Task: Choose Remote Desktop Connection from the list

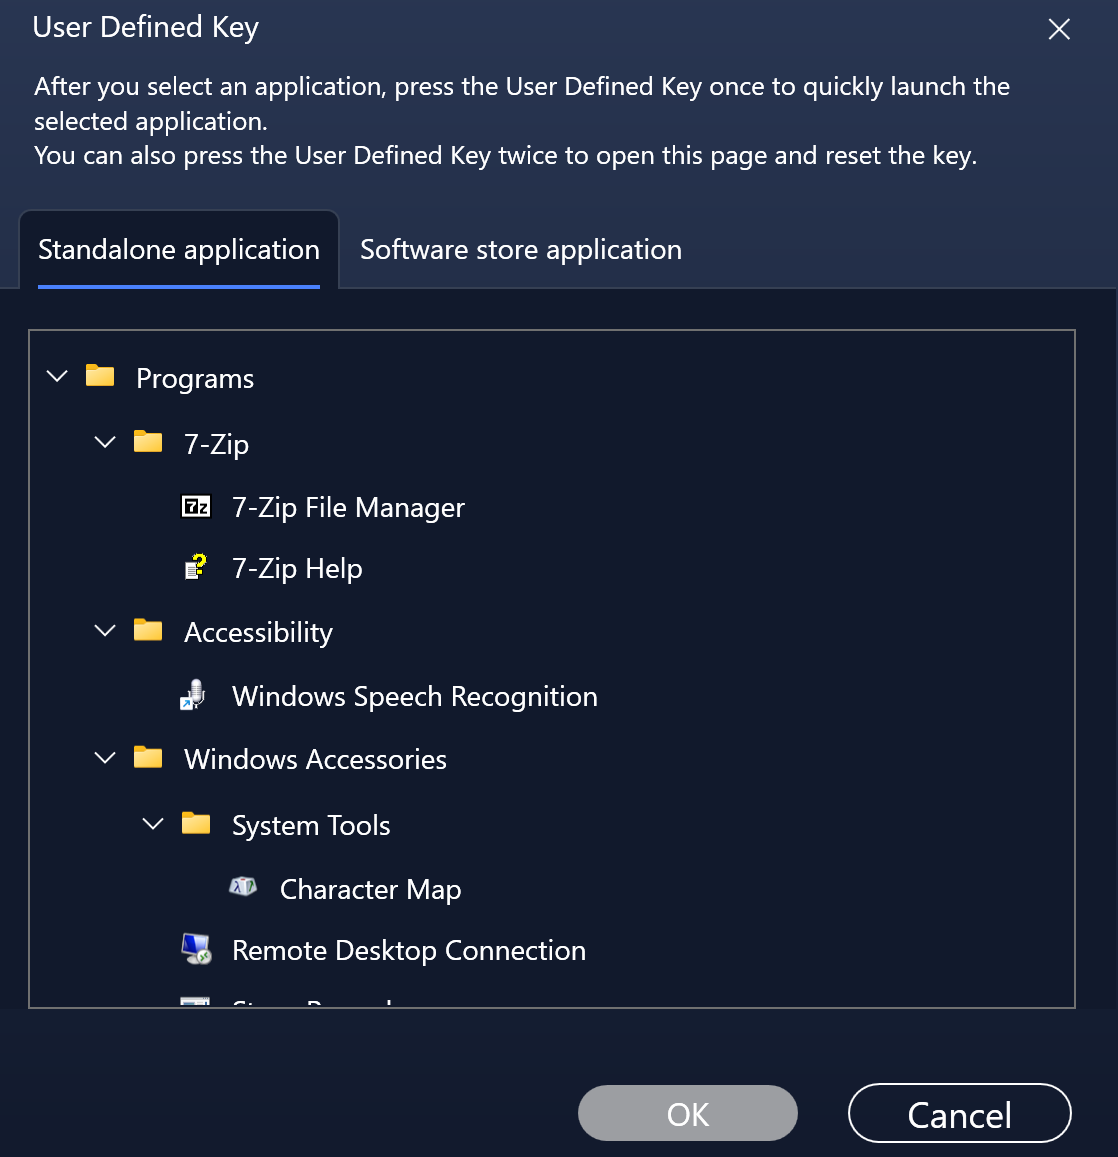Action: click(408, 950)
